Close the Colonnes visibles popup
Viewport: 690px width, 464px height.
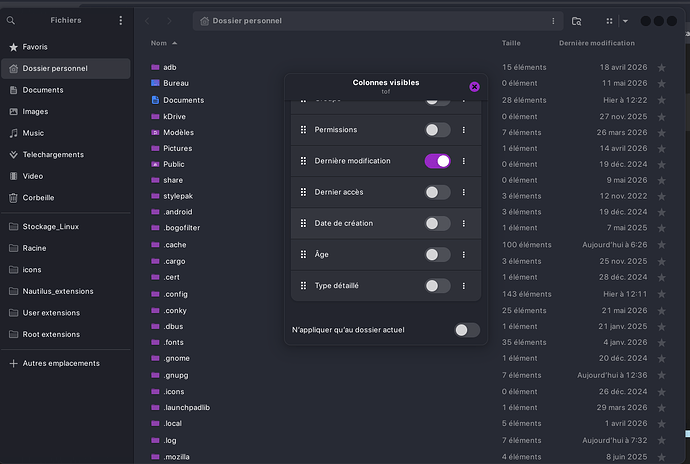pyautogui.click(x=474, y=87)
